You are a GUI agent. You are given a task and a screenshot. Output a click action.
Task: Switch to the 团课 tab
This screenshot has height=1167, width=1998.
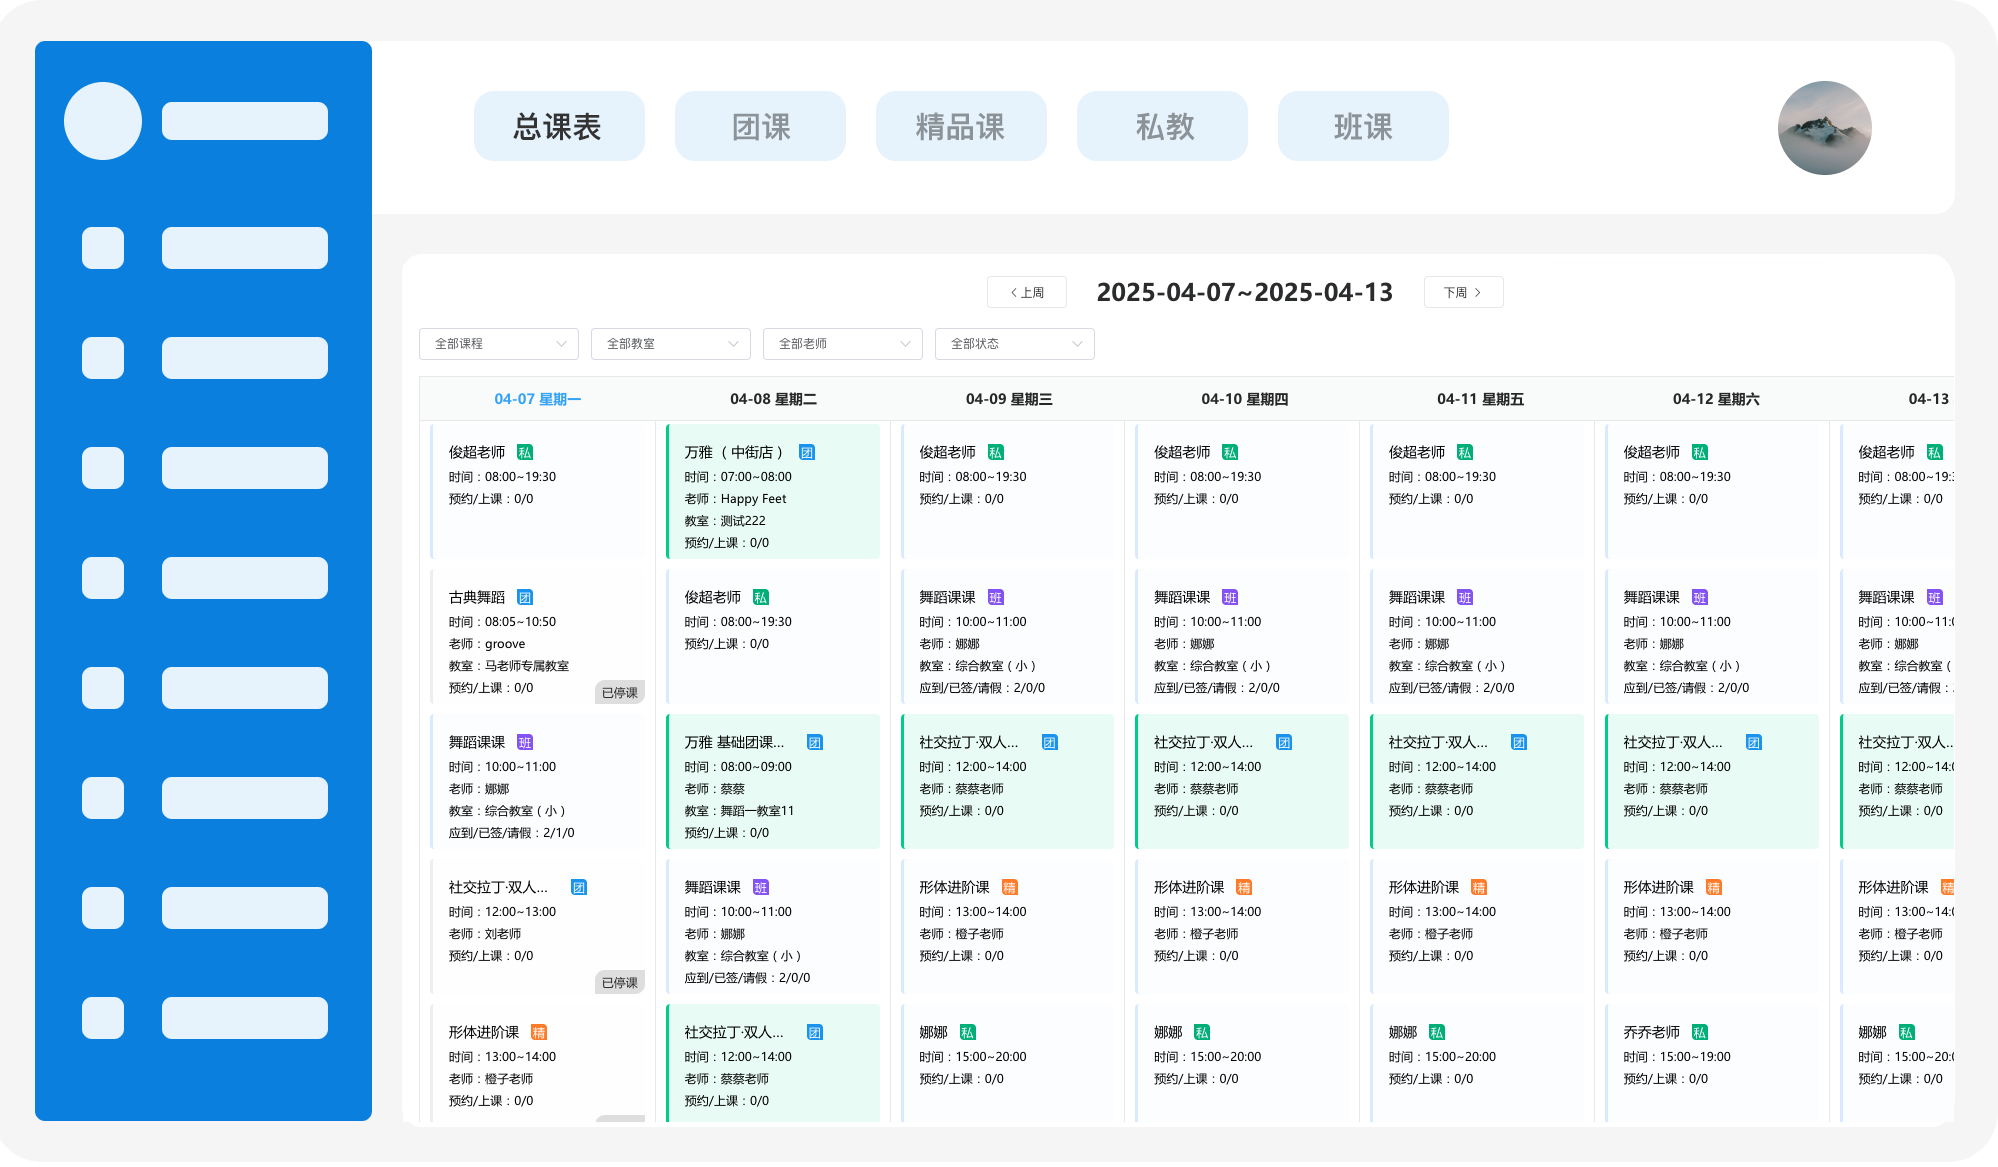pos(760,127)
